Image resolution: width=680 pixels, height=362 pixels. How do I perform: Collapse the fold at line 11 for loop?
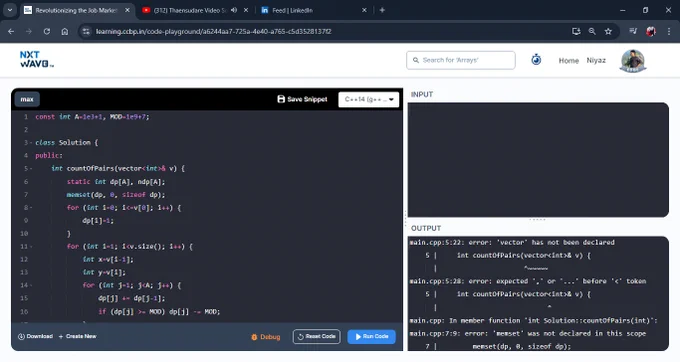click(31, 247)
